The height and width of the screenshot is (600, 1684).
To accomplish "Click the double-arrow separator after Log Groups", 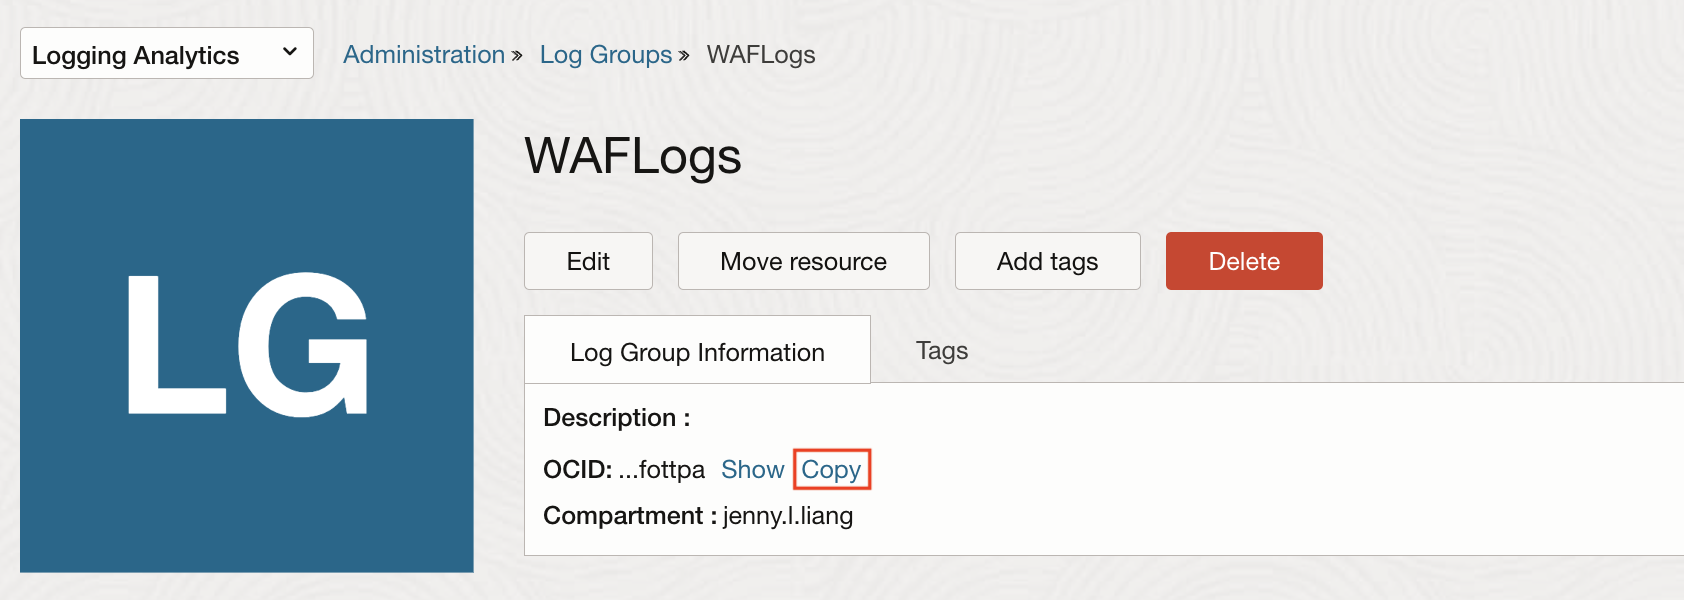I will (x=684, y=56).
